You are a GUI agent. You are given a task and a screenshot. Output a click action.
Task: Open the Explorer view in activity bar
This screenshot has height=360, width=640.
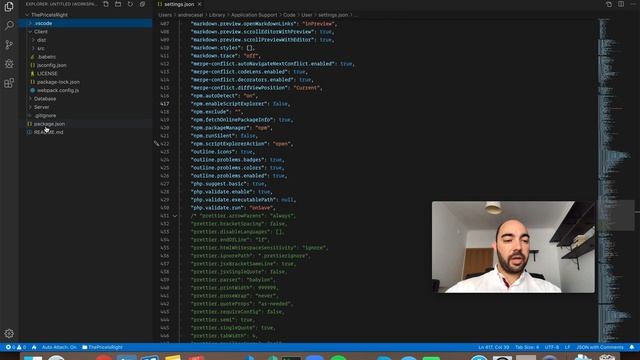[9, 7]
